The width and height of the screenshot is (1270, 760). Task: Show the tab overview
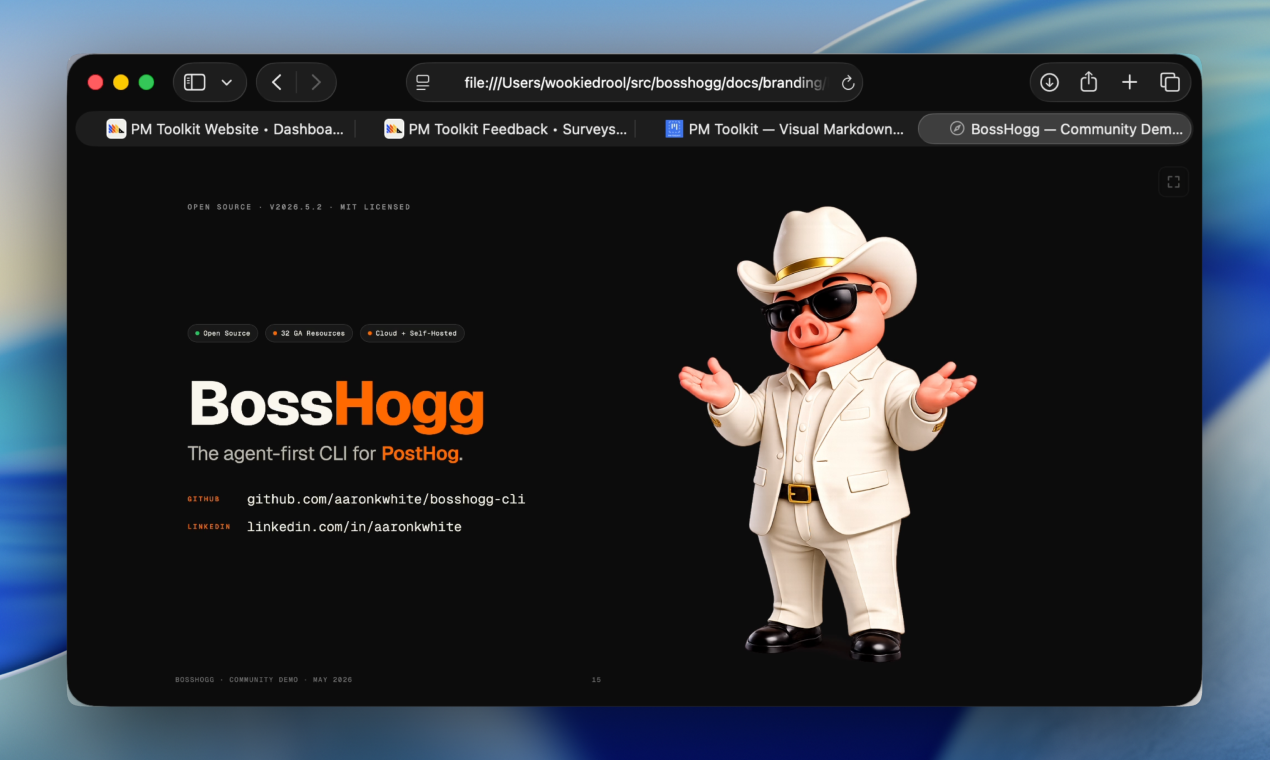tap(1169, 82)
